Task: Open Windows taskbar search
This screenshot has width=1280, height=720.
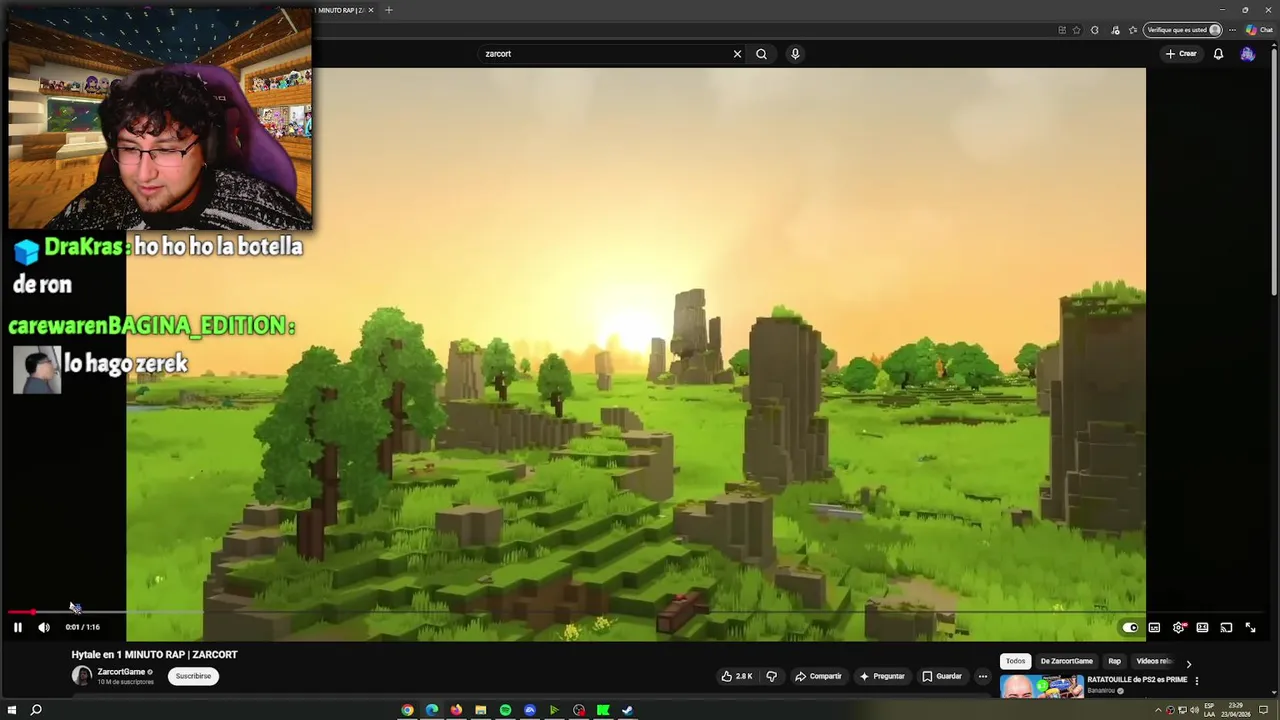Action: tap(36, 710)
